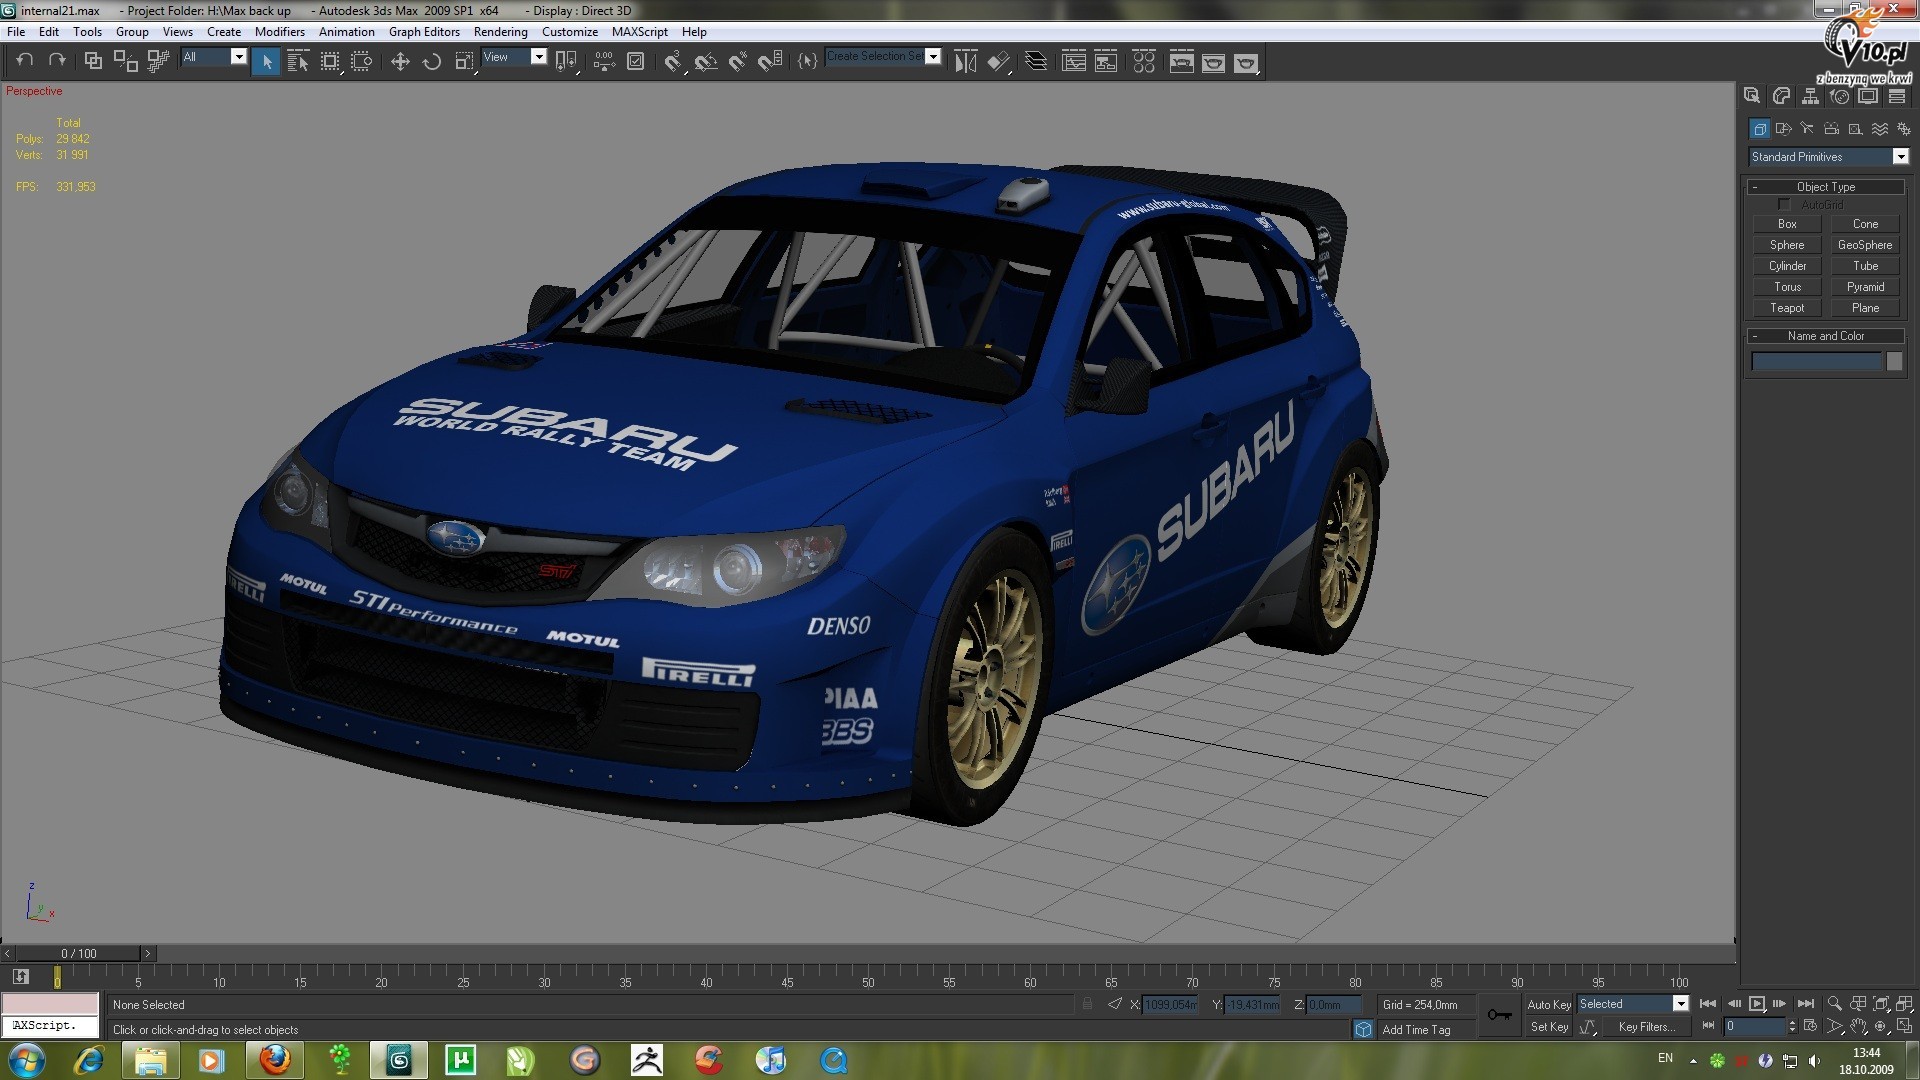Activate the Unlink Selection tool
The width and height of the screenshot is (1920, 1080).
tap(125, 61)
